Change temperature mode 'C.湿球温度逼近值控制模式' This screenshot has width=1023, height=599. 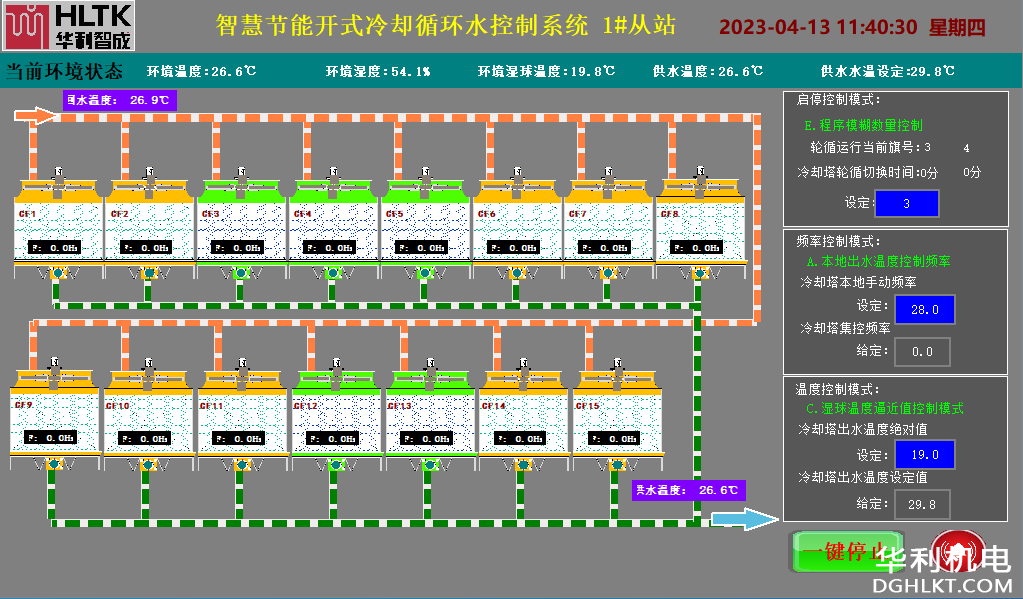(x=884, y=409)
